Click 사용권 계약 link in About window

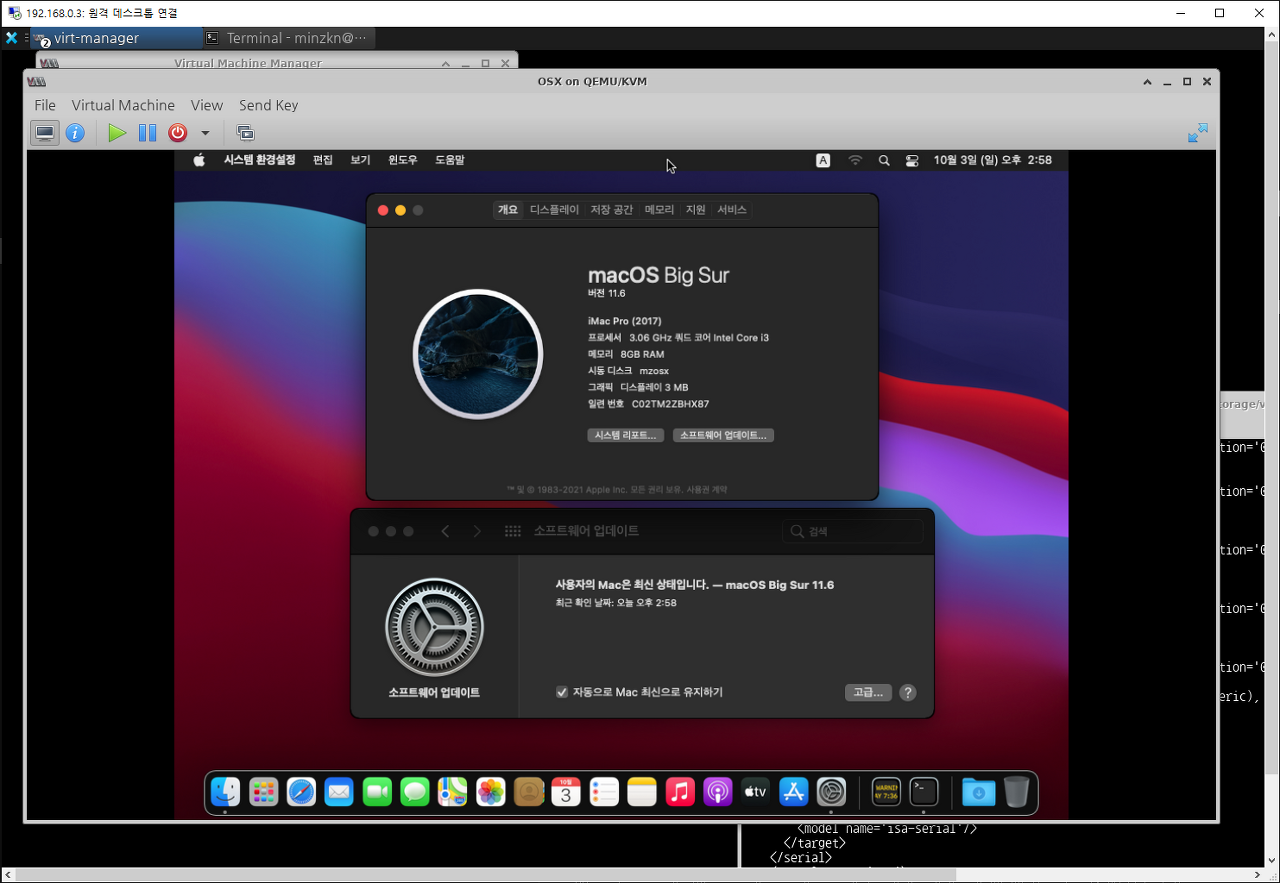(707, 489)
